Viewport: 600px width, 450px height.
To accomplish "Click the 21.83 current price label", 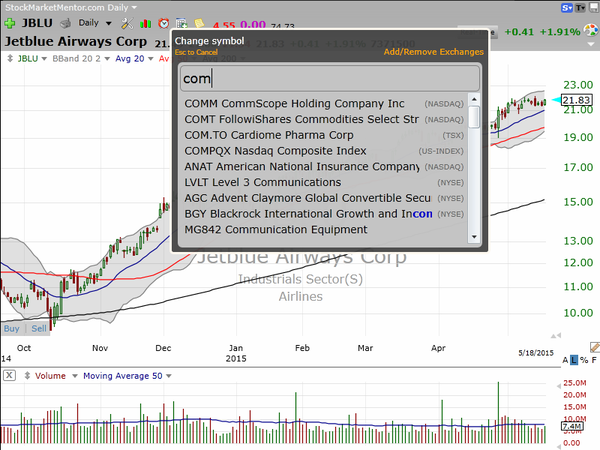I will coord(576,100).
